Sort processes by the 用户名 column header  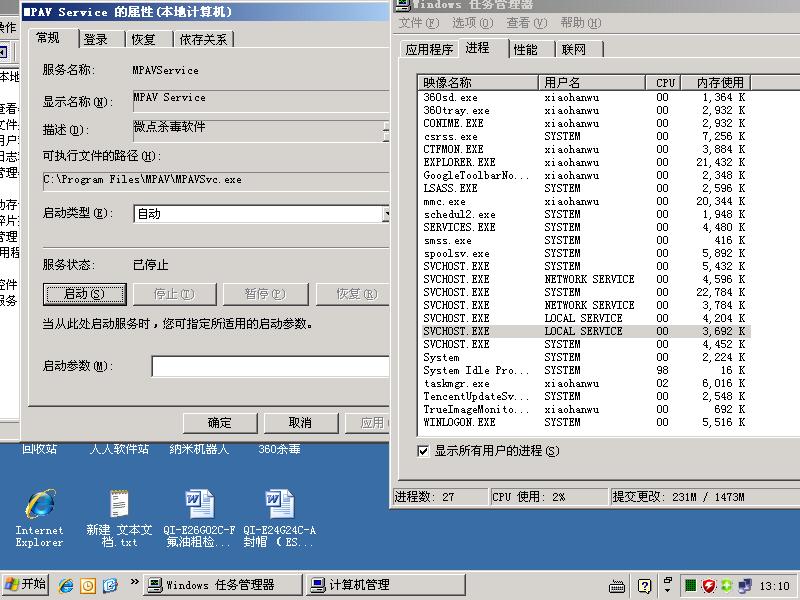click(x=592, y=83)
